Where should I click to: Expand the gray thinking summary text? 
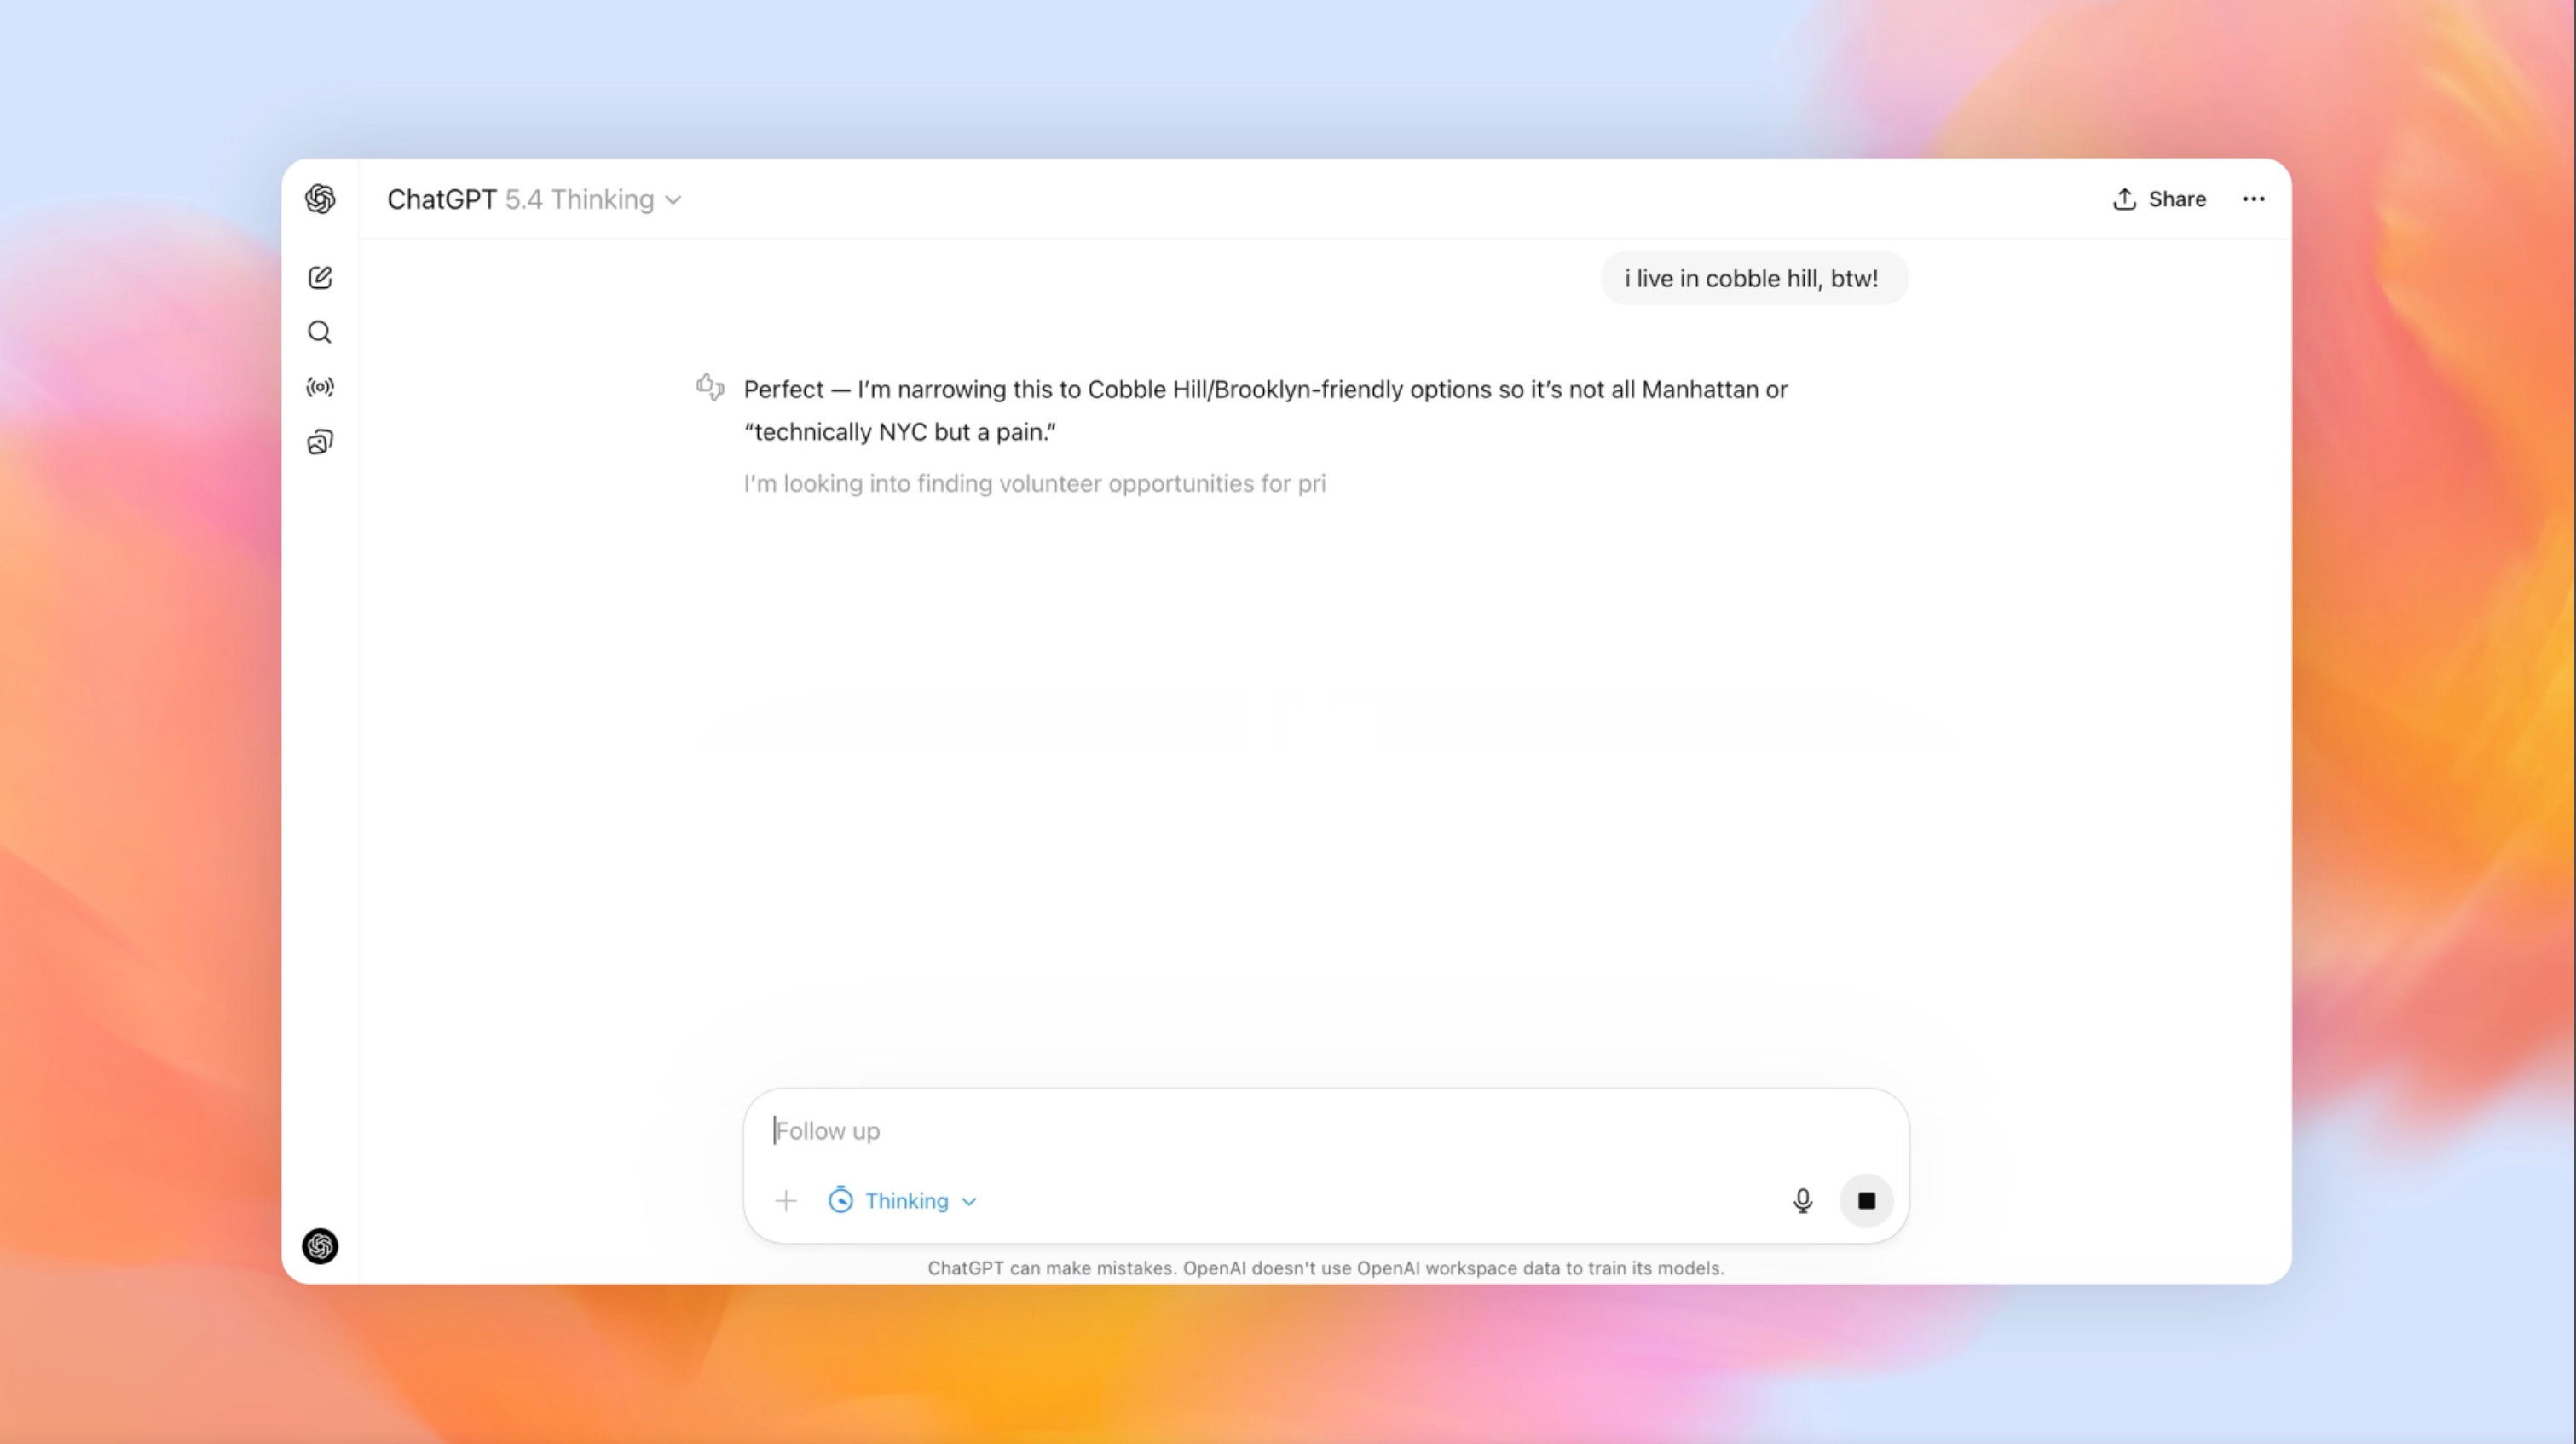tap(1034, 484)
